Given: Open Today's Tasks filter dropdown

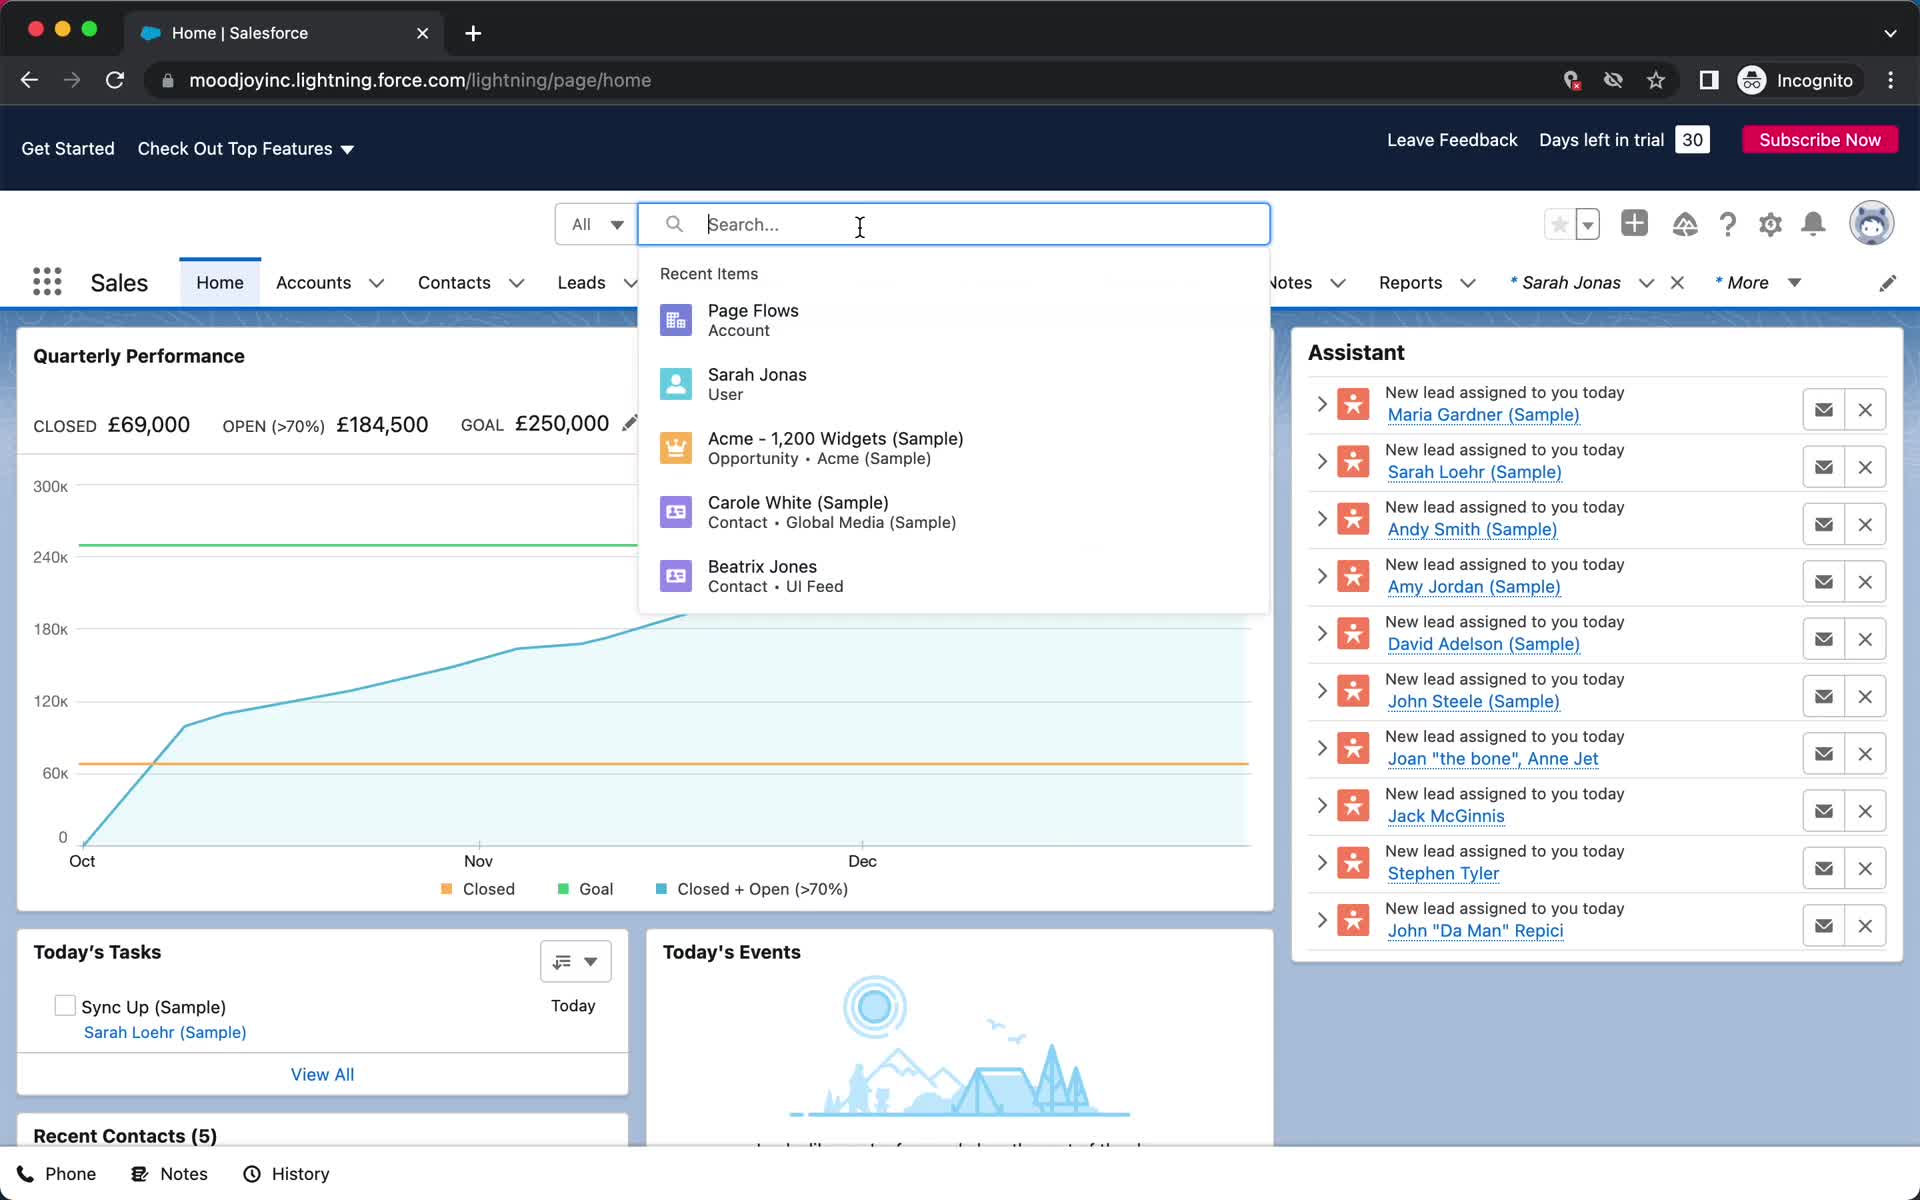Looking at the screenshot, I should [x=576, y=962].
